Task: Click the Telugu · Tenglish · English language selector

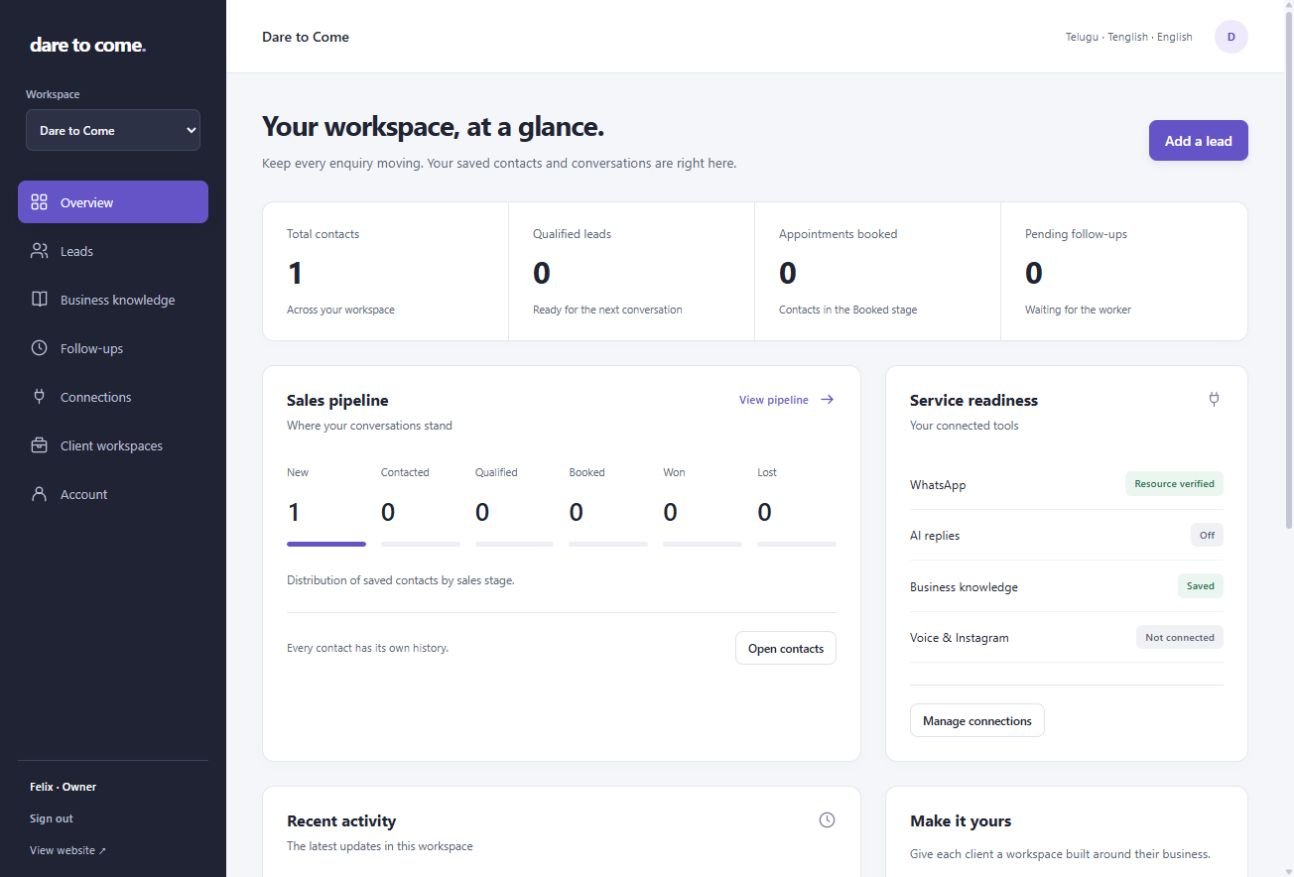Action: pos(1128,37)
